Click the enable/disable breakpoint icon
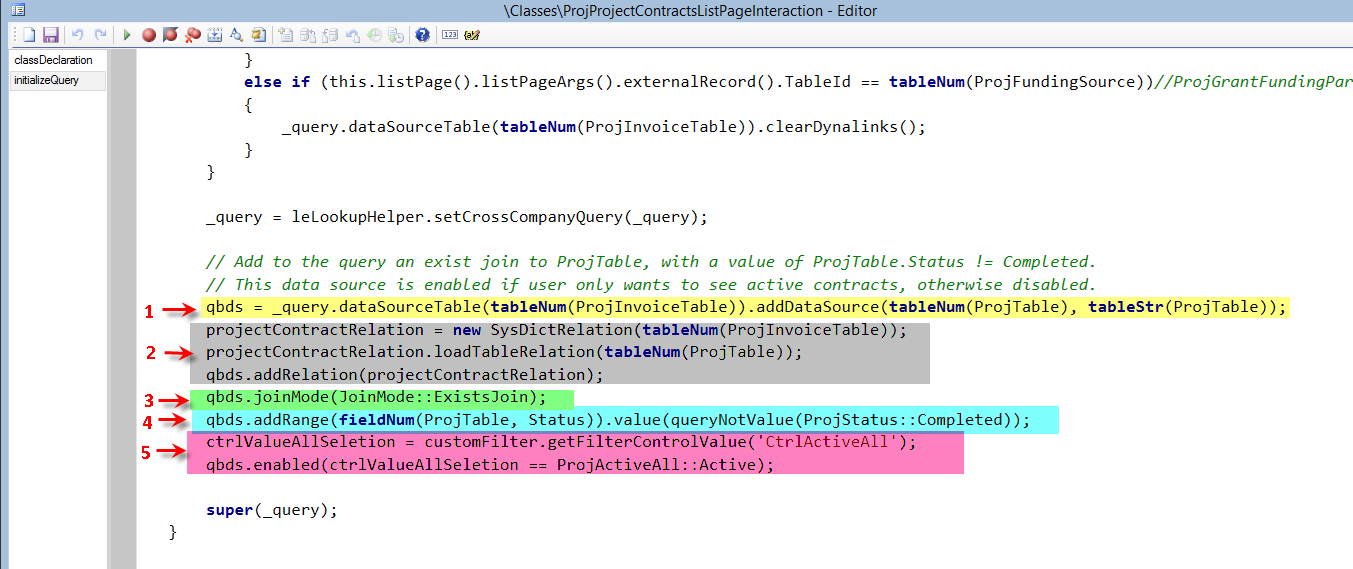The width and height of the screenshot is (1353, 569). pyautogui.click(x=170, y=35)
